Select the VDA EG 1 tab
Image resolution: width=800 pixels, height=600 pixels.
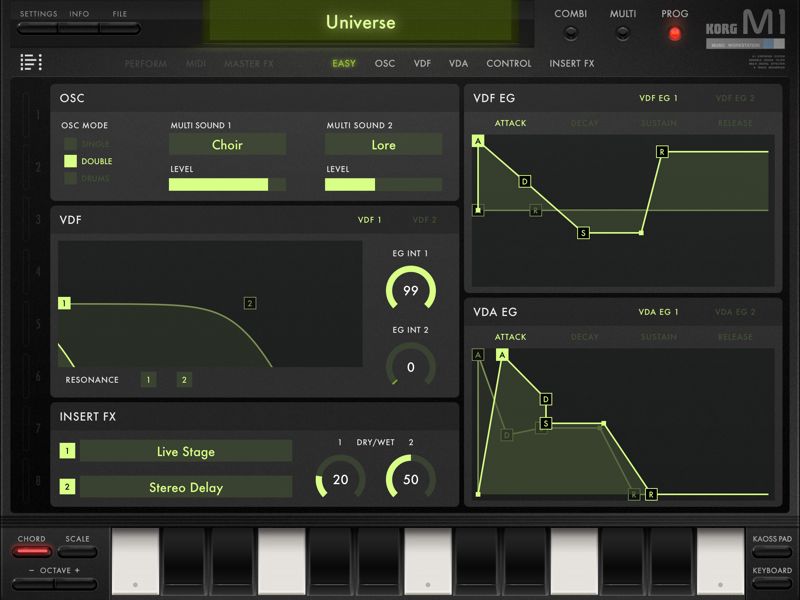[x=658, y=312]
